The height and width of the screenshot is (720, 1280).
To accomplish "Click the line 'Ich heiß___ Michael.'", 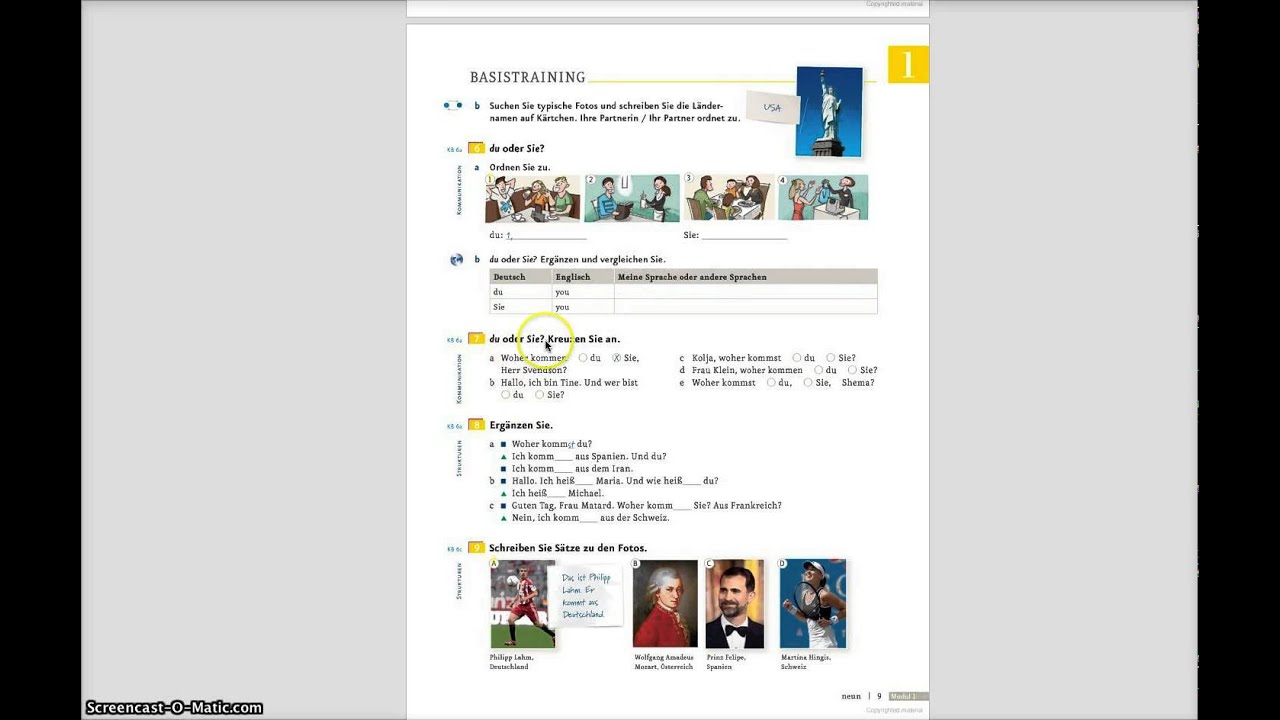I will tap(558, 493).
